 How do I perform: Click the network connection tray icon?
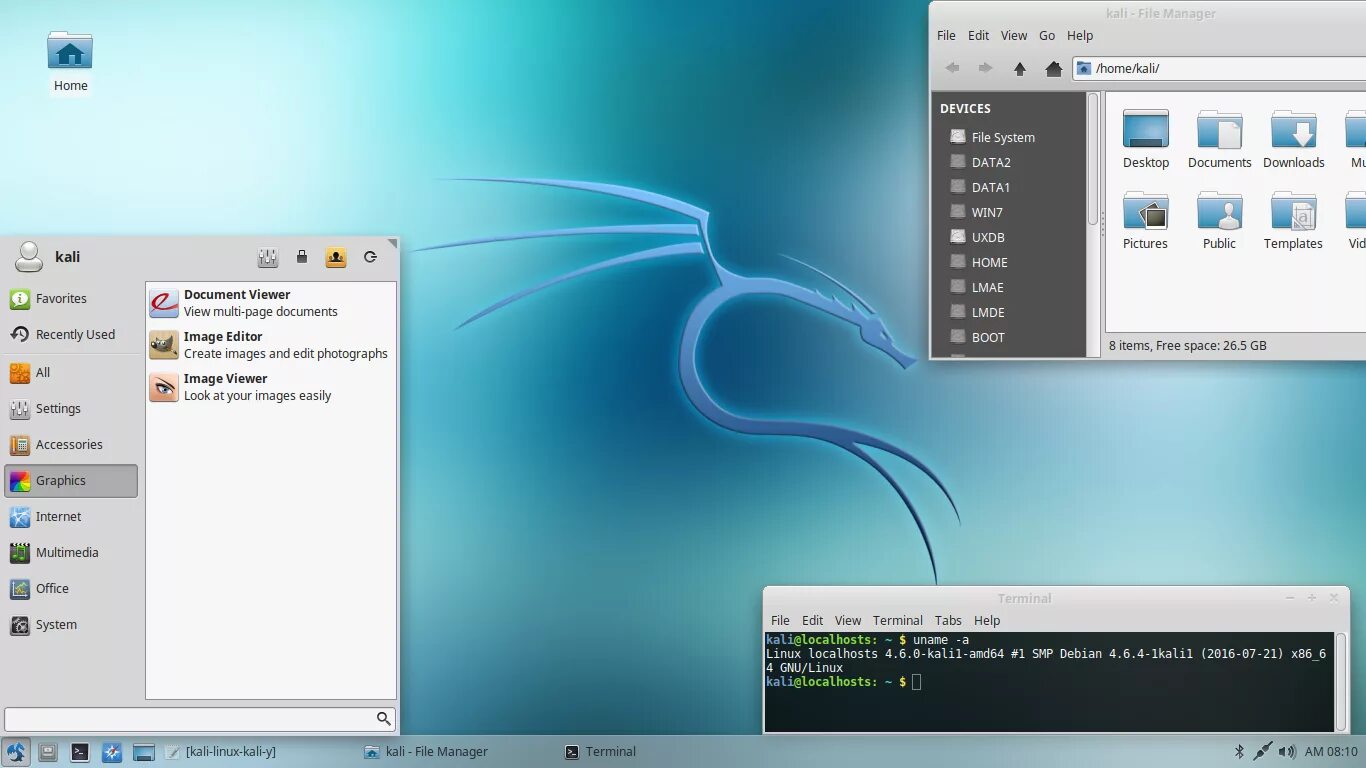[1263, 751]
